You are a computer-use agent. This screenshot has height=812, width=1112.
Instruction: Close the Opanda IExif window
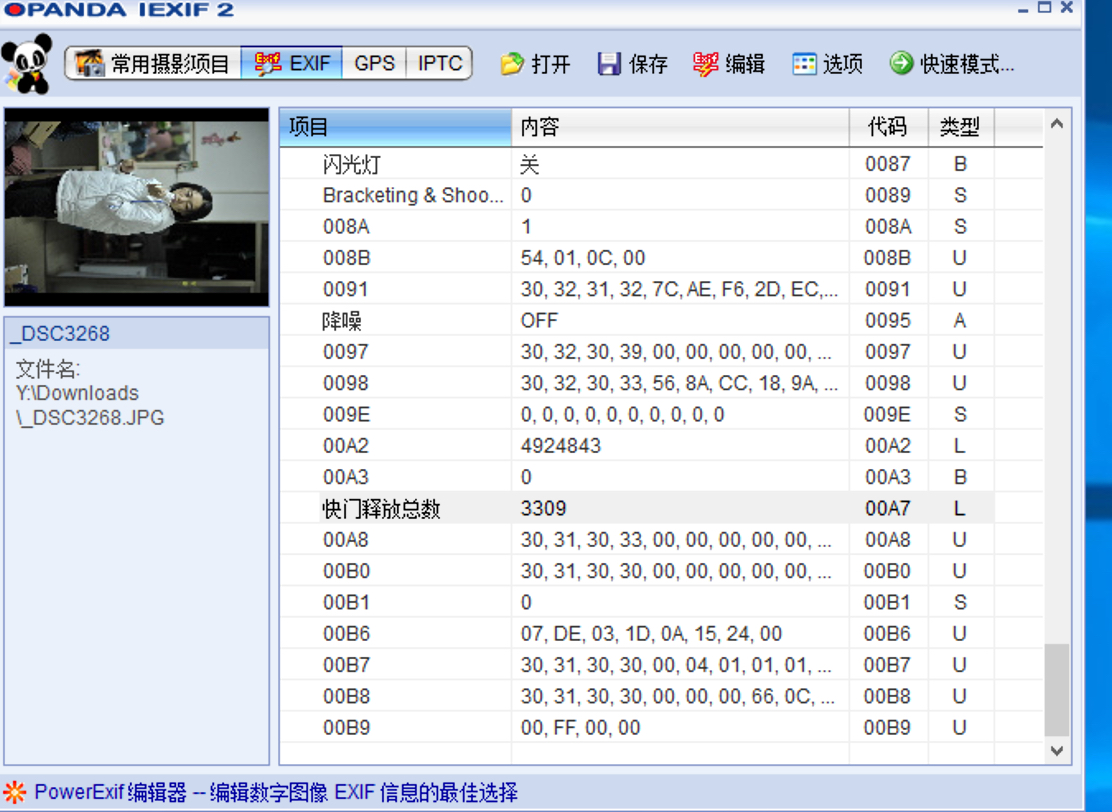[1067, 8]
